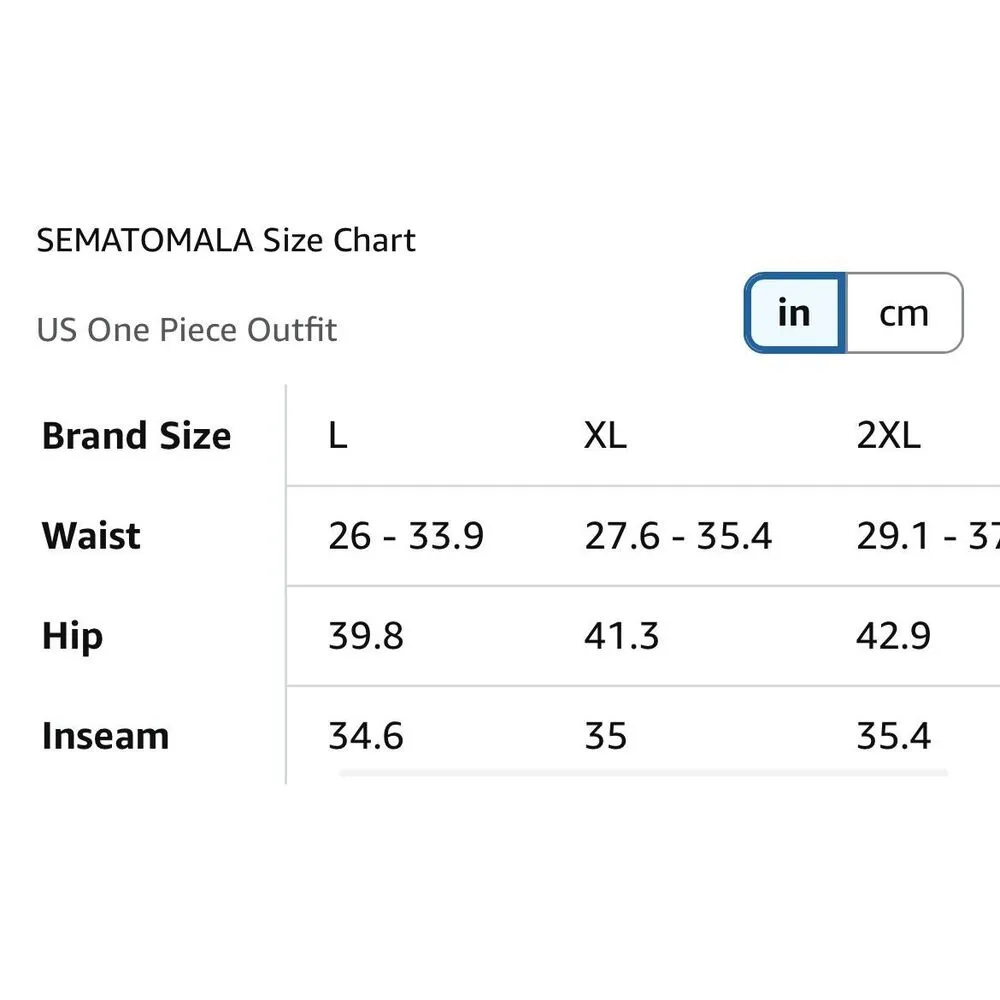Click the L inseam value 34.6
The height and width of the screenshot is (1000, 1000).
click(x=366, y=736)
